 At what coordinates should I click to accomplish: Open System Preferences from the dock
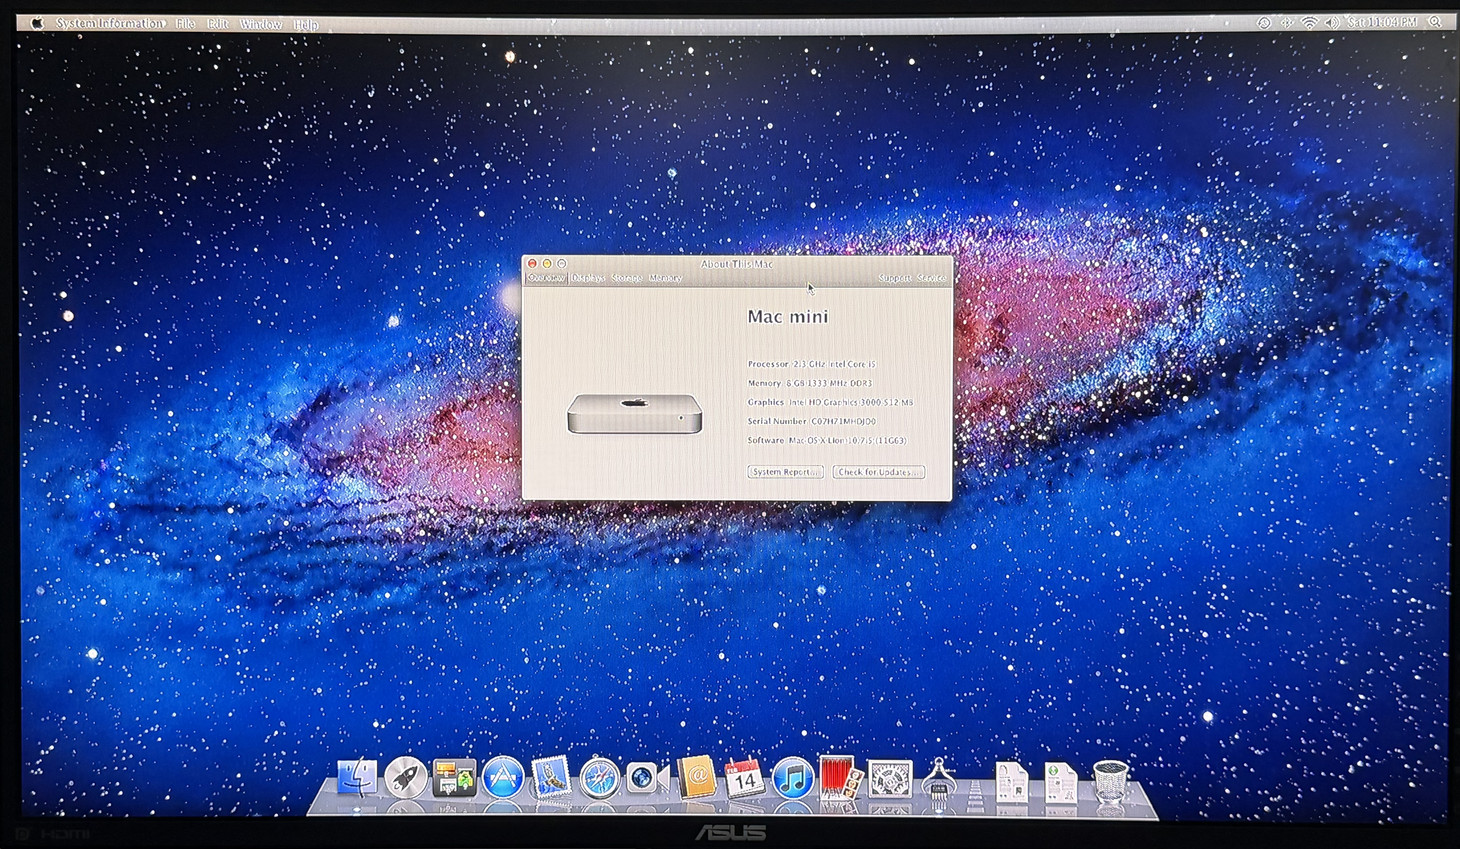click(889, 777)
